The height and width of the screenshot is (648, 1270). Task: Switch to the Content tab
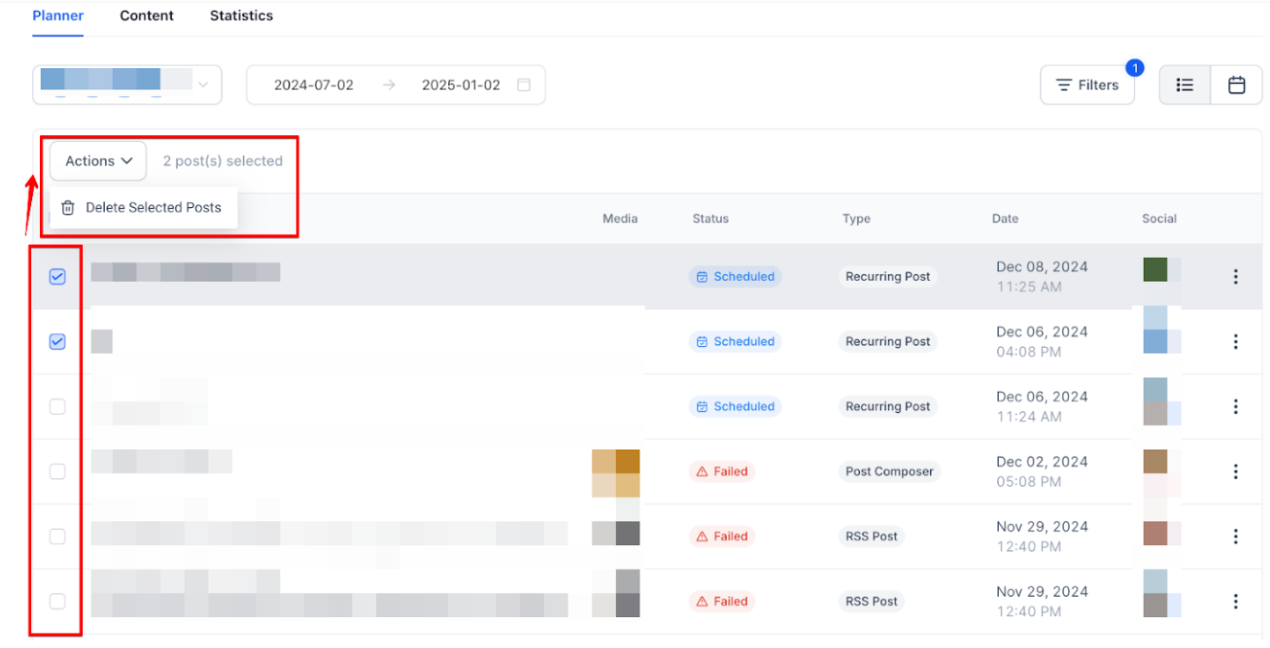point(146,16)
